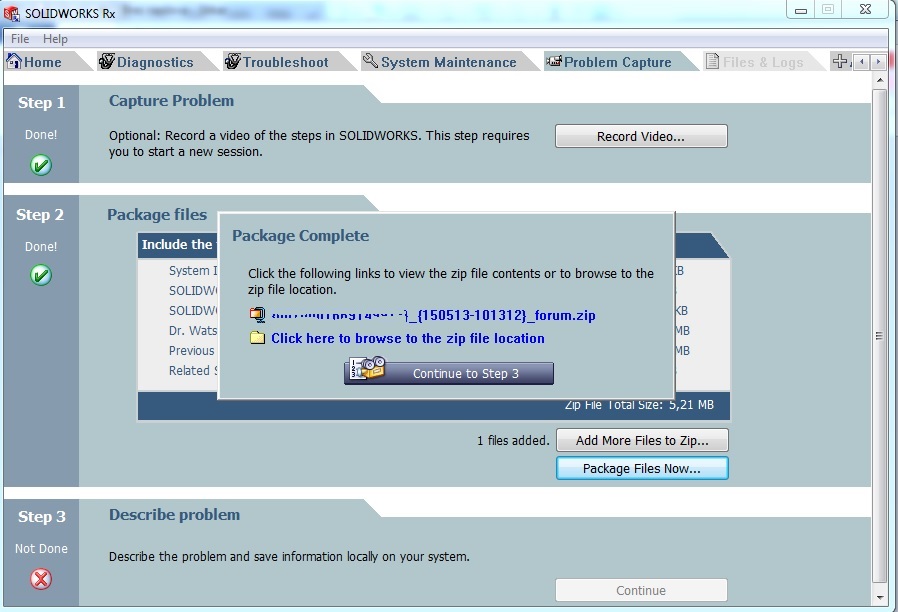Open the Help menu
This screenshot has height=612, width=898.
[55, 39]
